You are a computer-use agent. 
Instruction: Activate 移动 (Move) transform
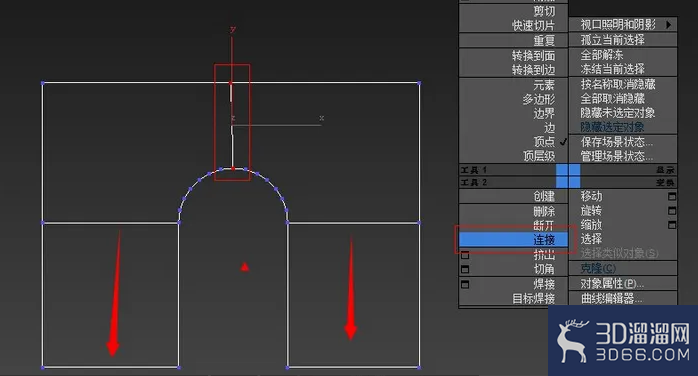[x=591, y=196]
